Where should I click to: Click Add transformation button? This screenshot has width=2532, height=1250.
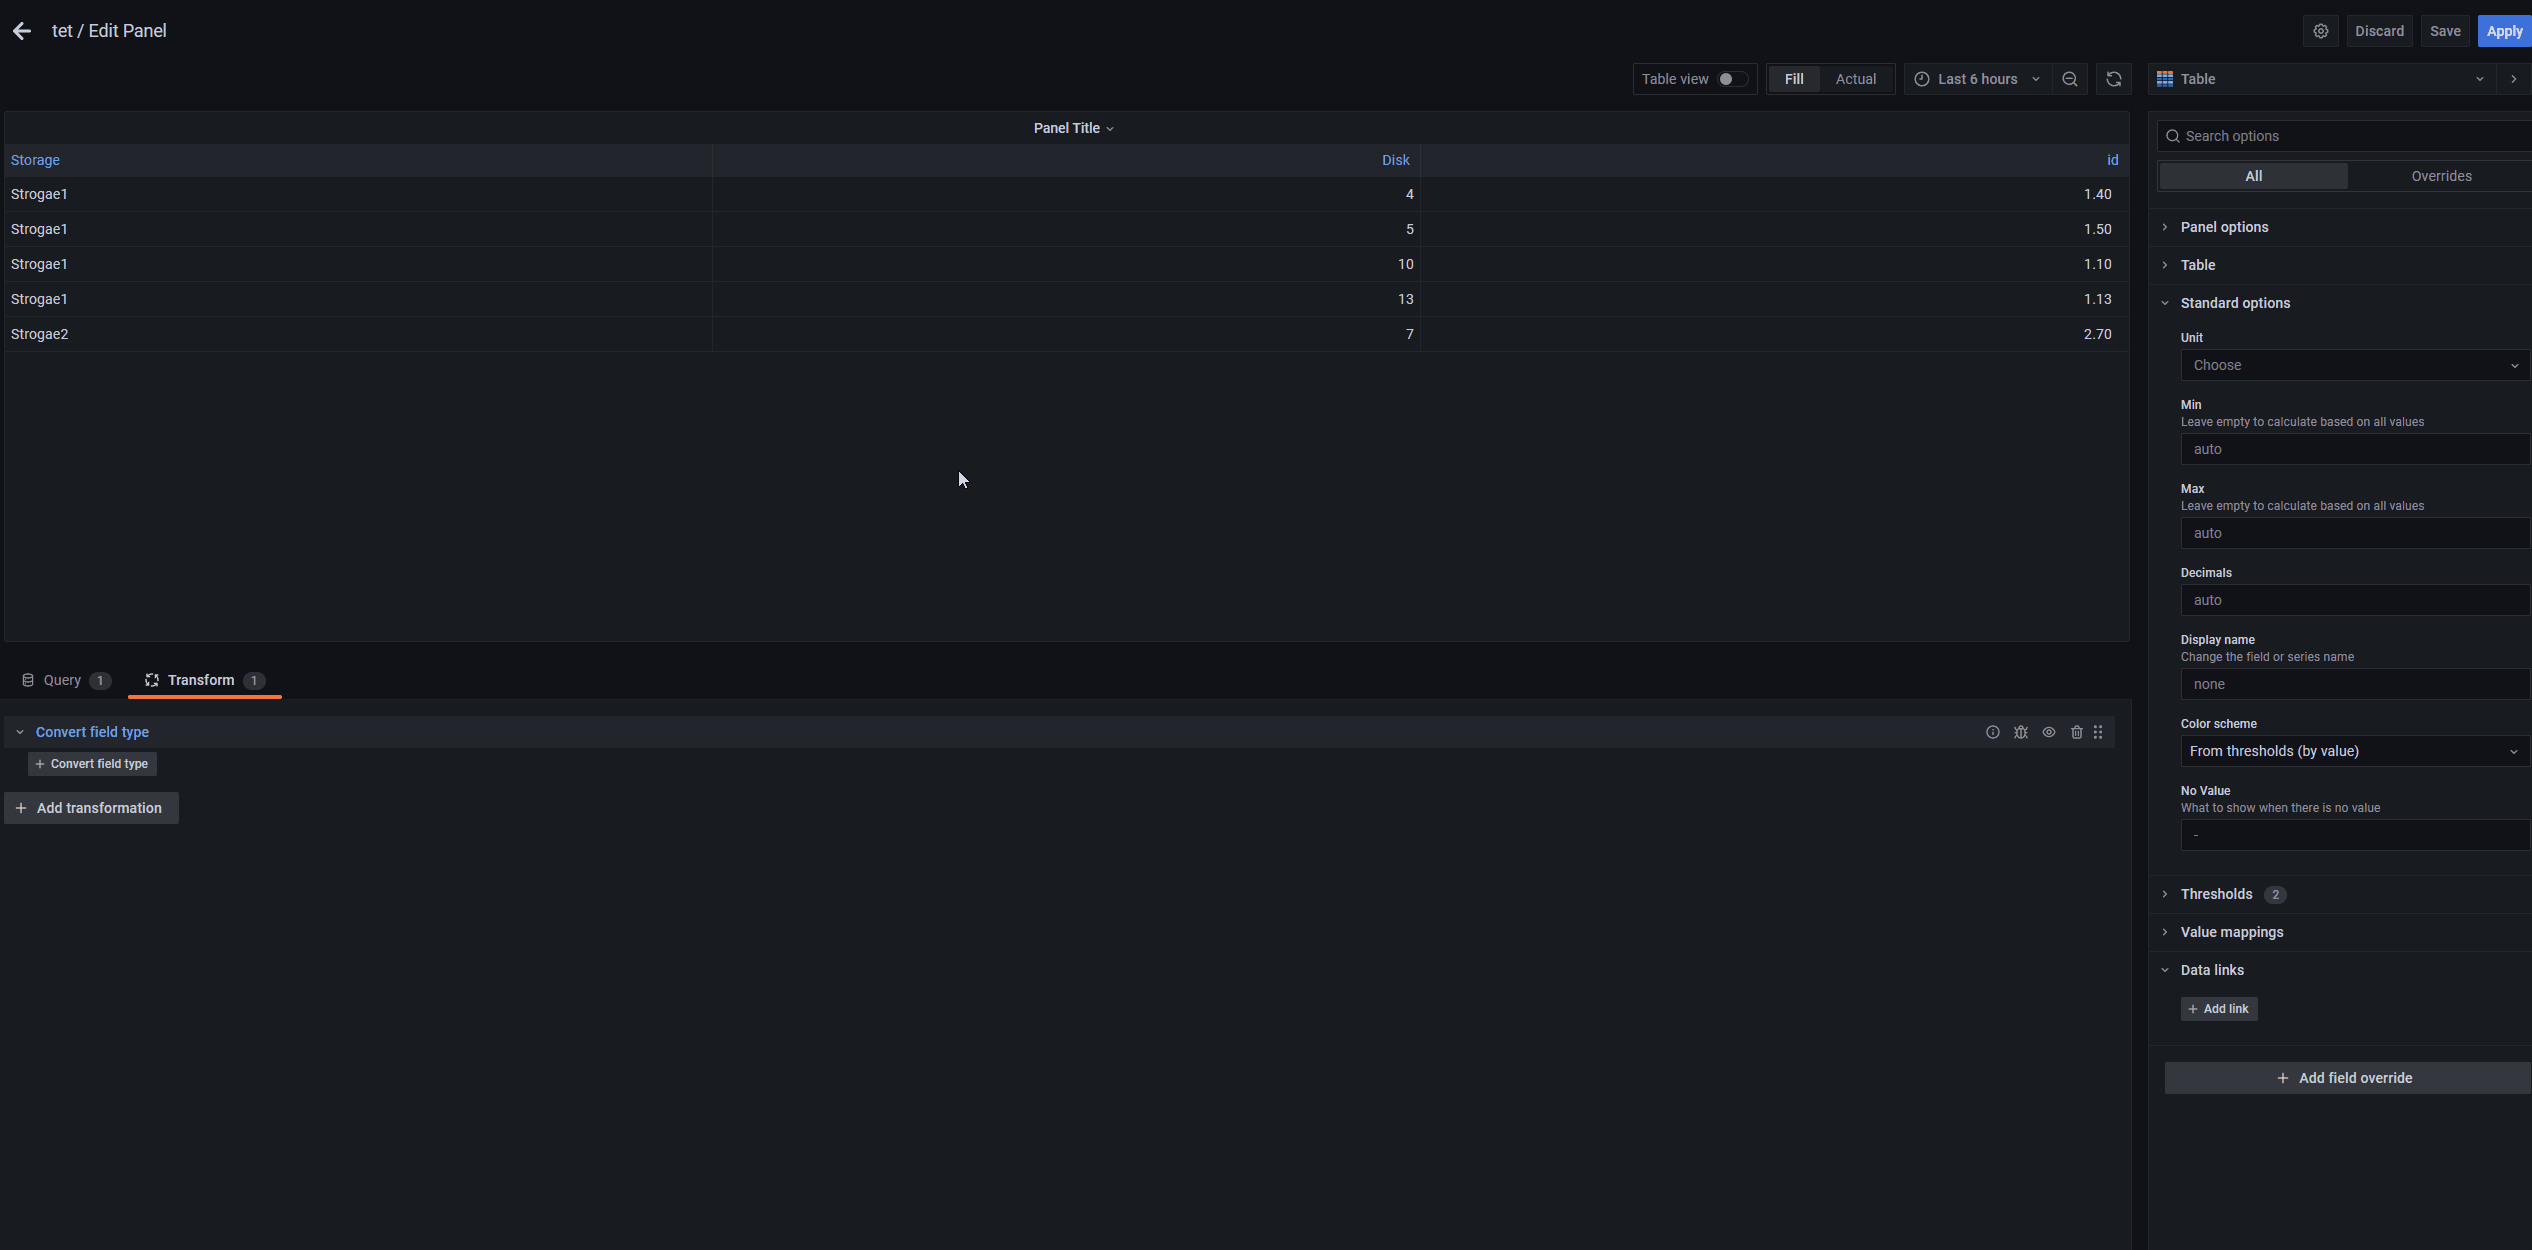[91, 808]
